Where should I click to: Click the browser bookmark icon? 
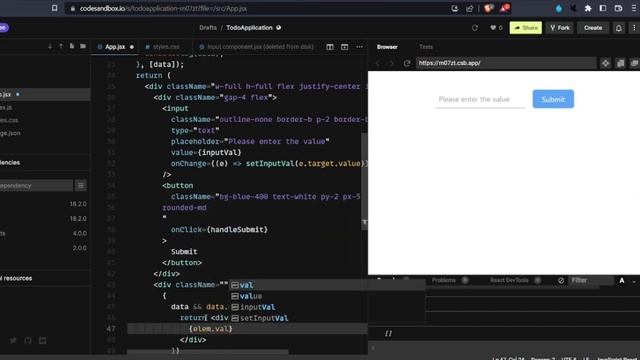tap(54, 8)
